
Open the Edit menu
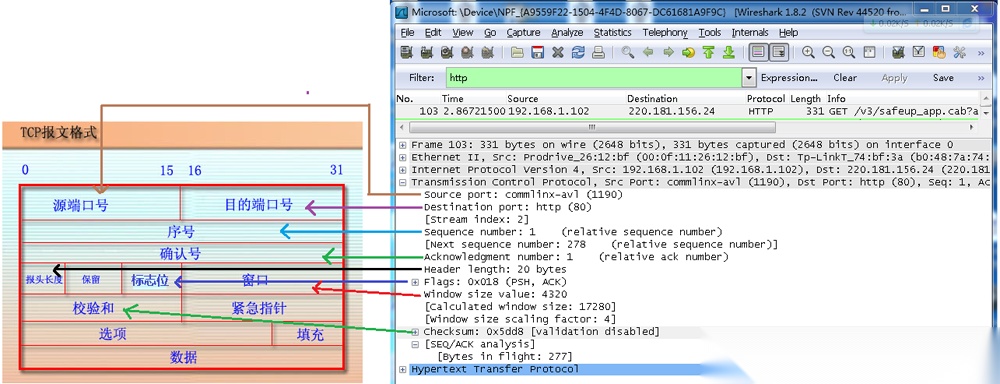(433, 33)
